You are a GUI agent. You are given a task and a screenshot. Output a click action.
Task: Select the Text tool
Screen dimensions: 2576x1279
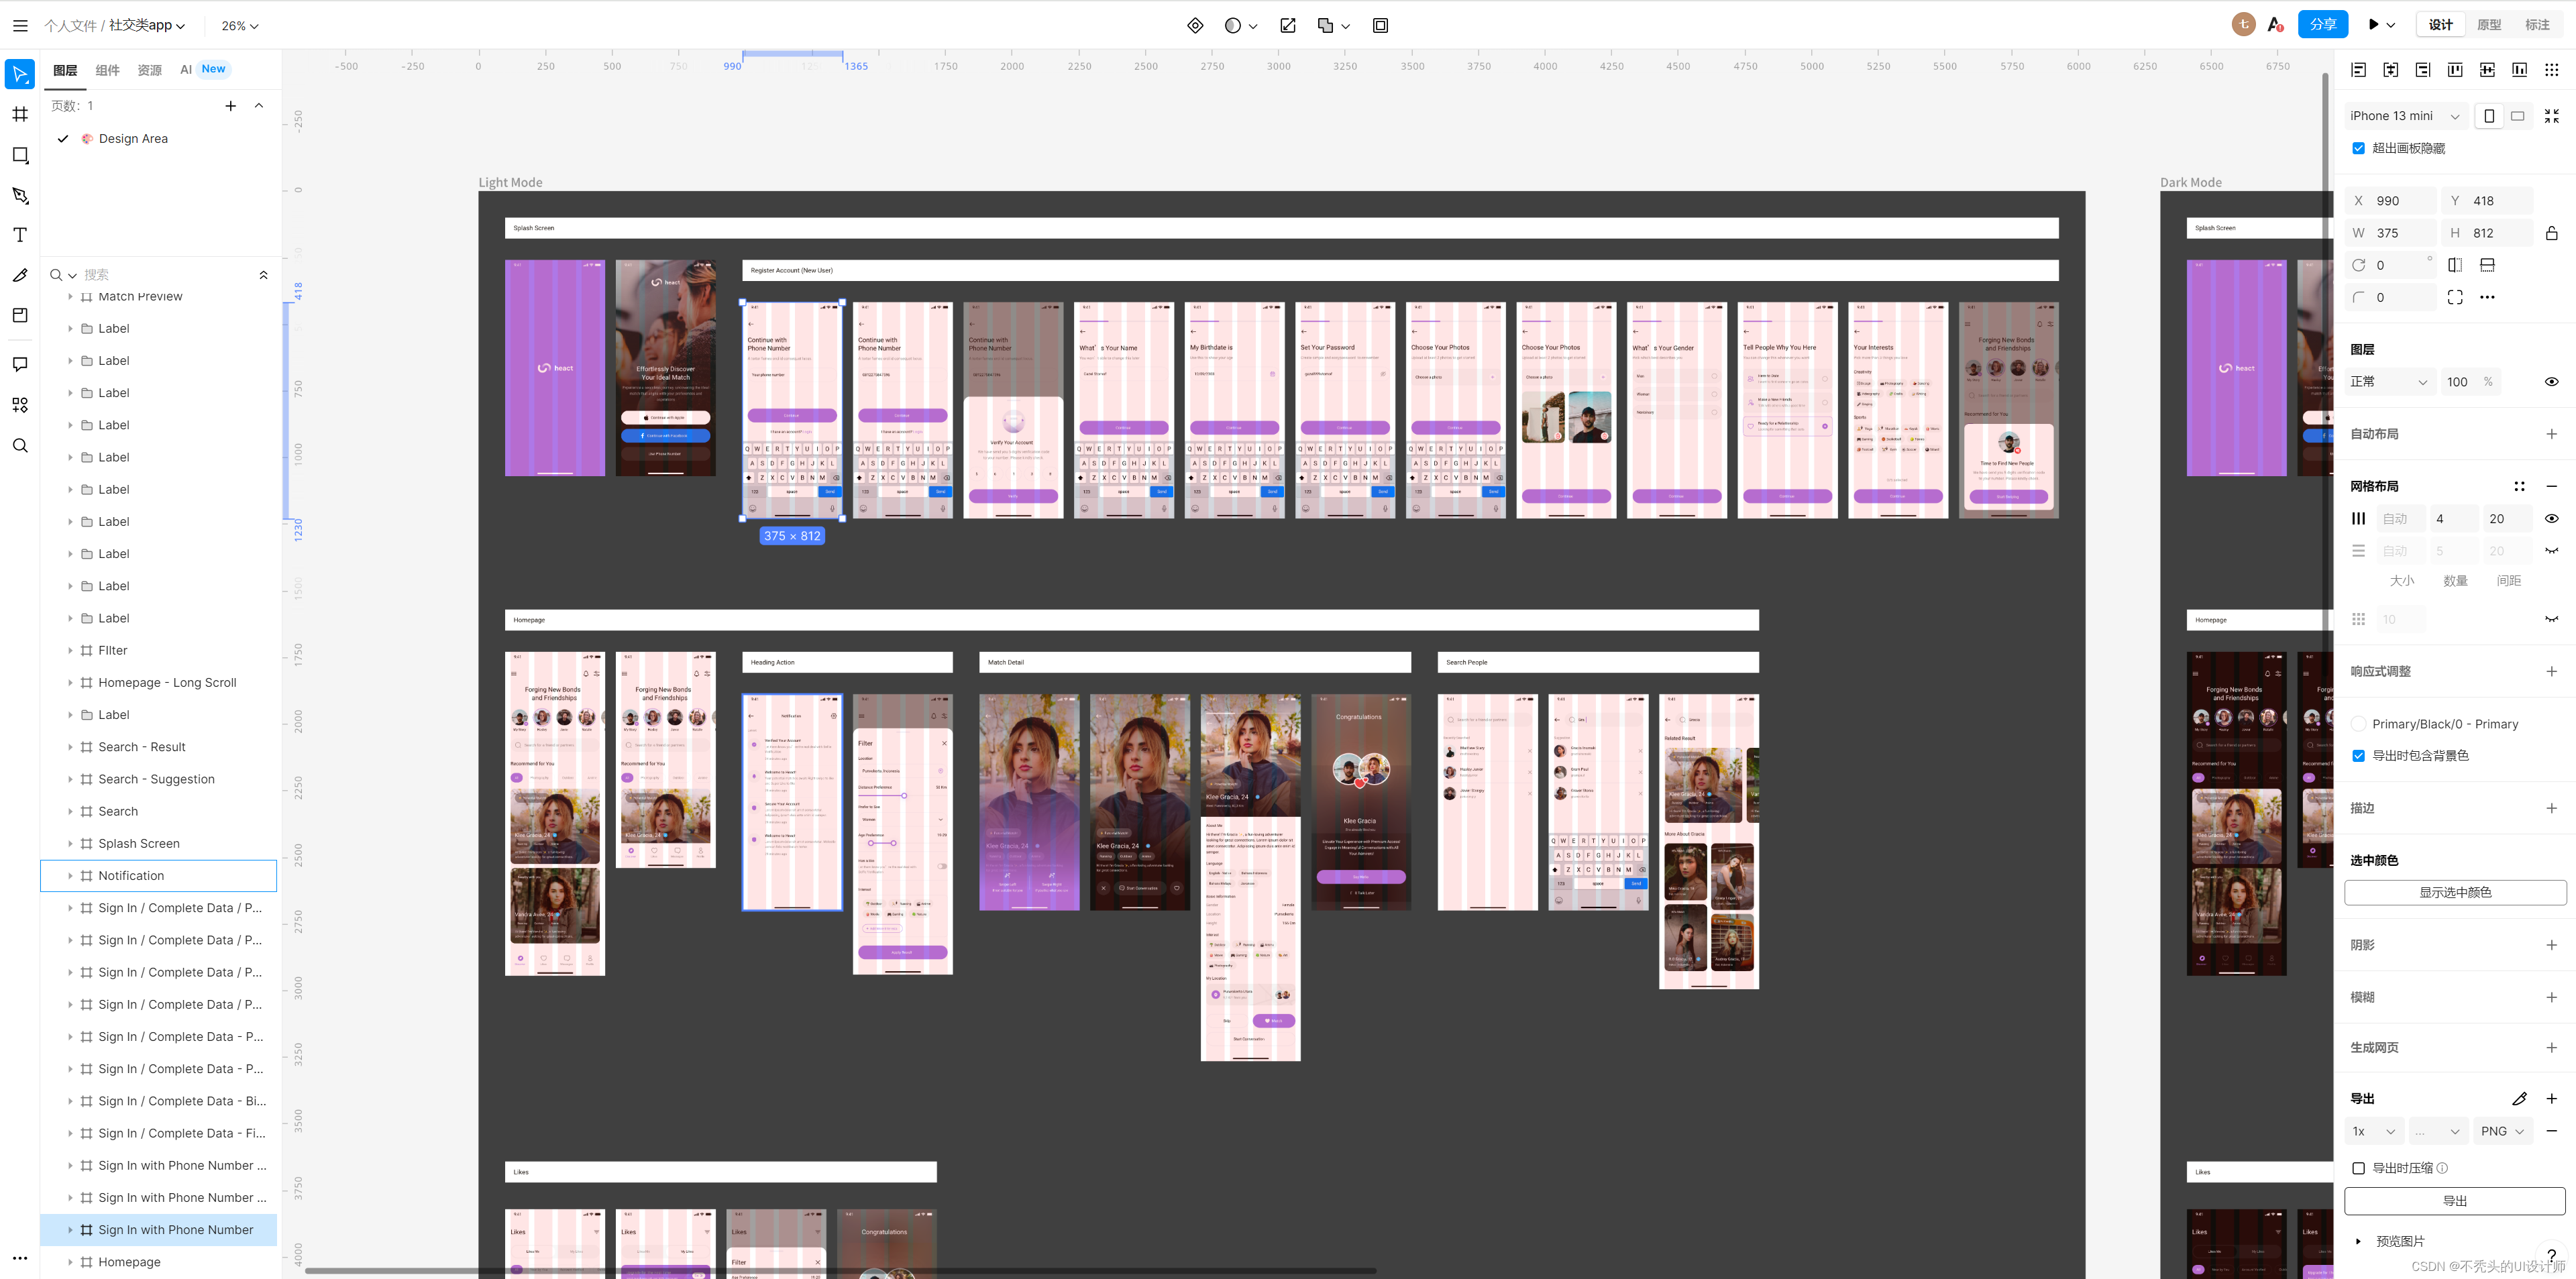[20, 235]
